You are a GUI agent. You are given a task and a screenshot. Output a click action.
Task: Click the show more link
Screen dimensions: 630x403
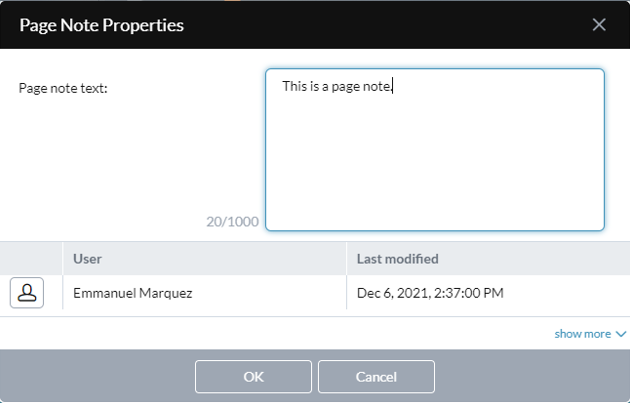583,334
